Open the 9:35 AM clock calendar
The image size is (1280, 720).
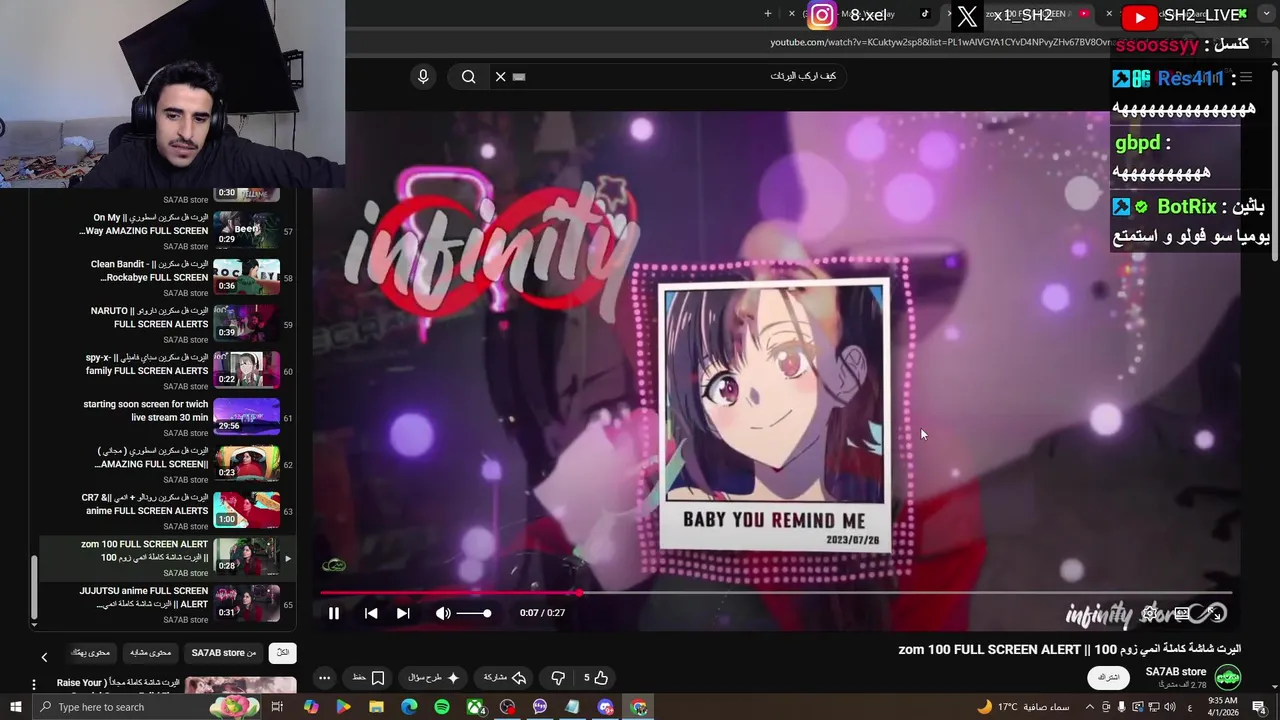pos(1221,707)
